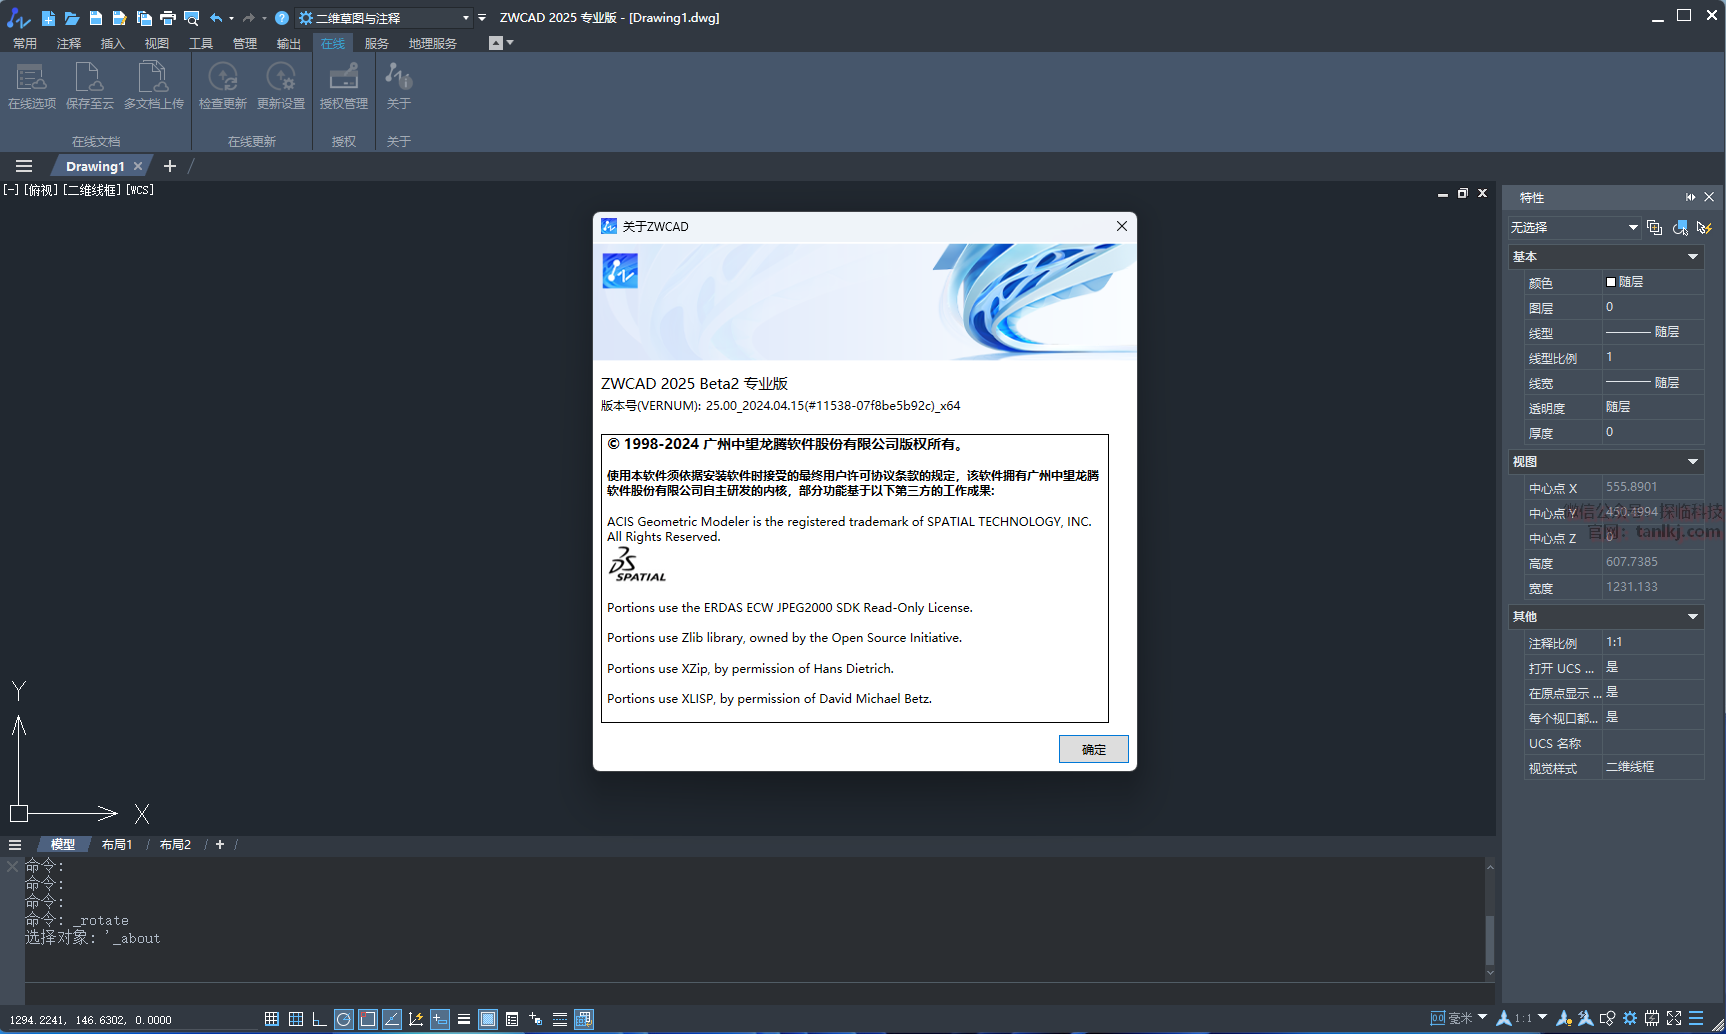This screenshot has height=1034, width=1726.
Task: Click the Save As icon with pencil
Action: (120, 18)
